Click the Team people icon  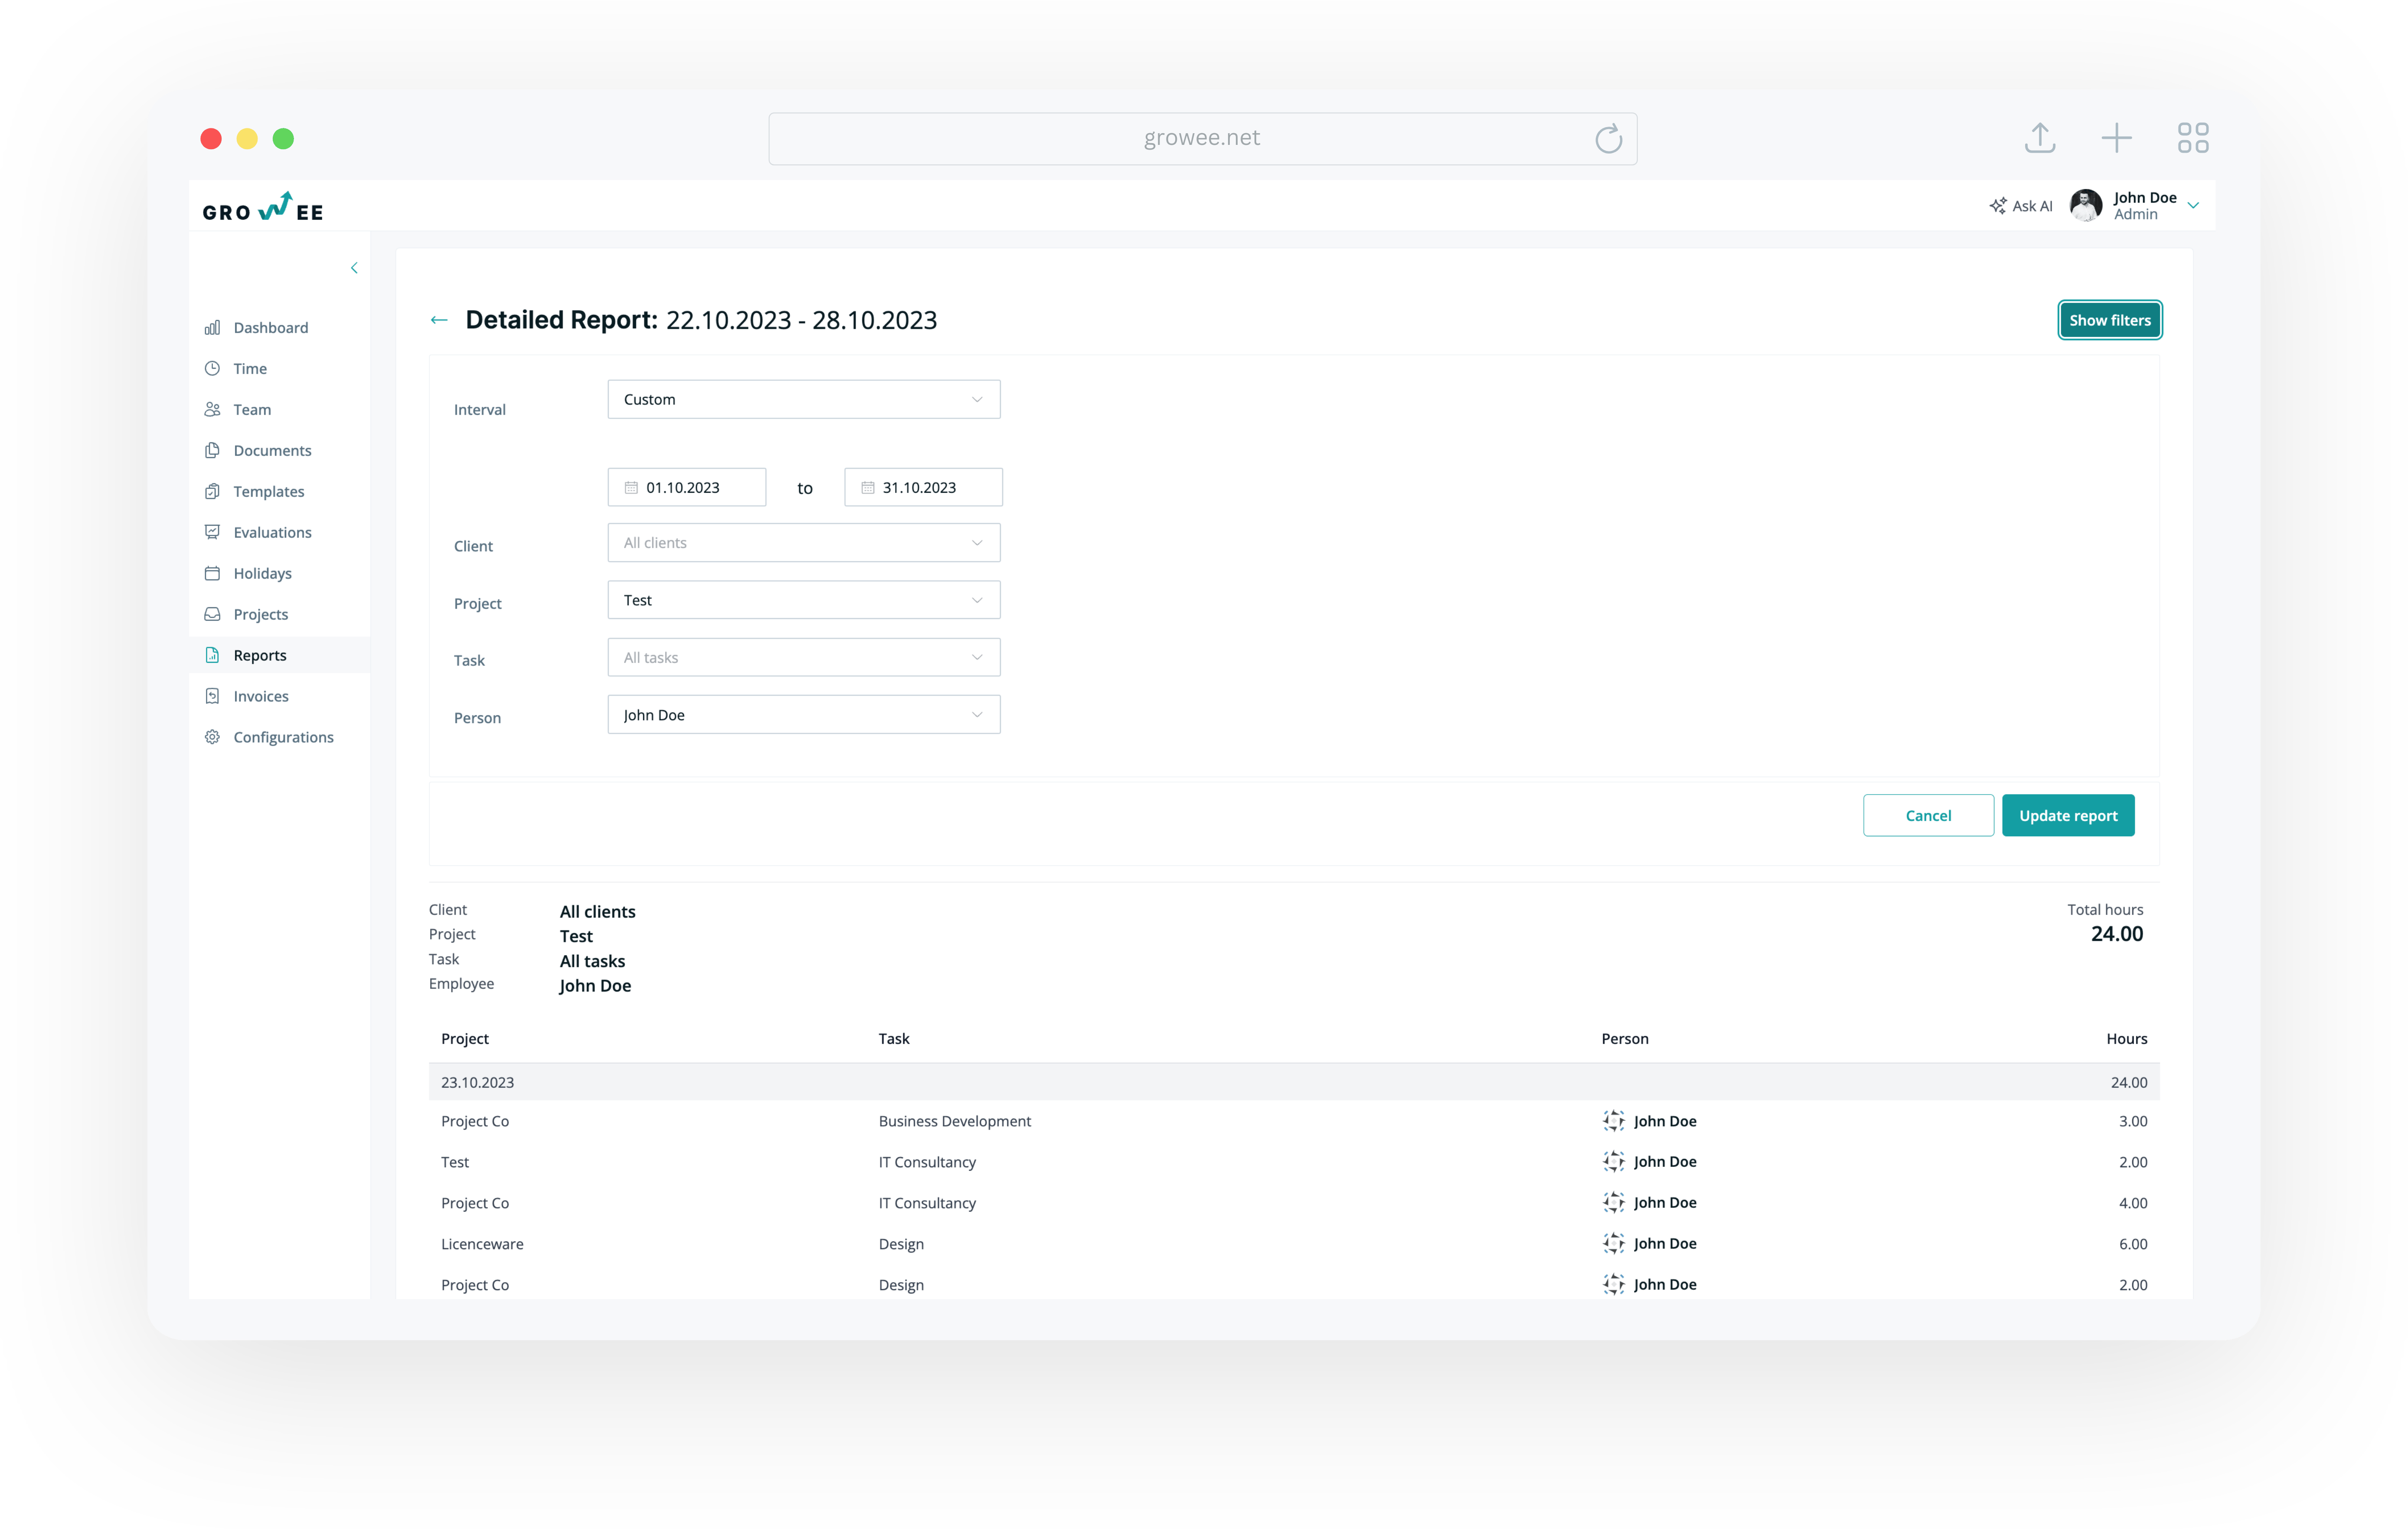(x=212, y=410)
